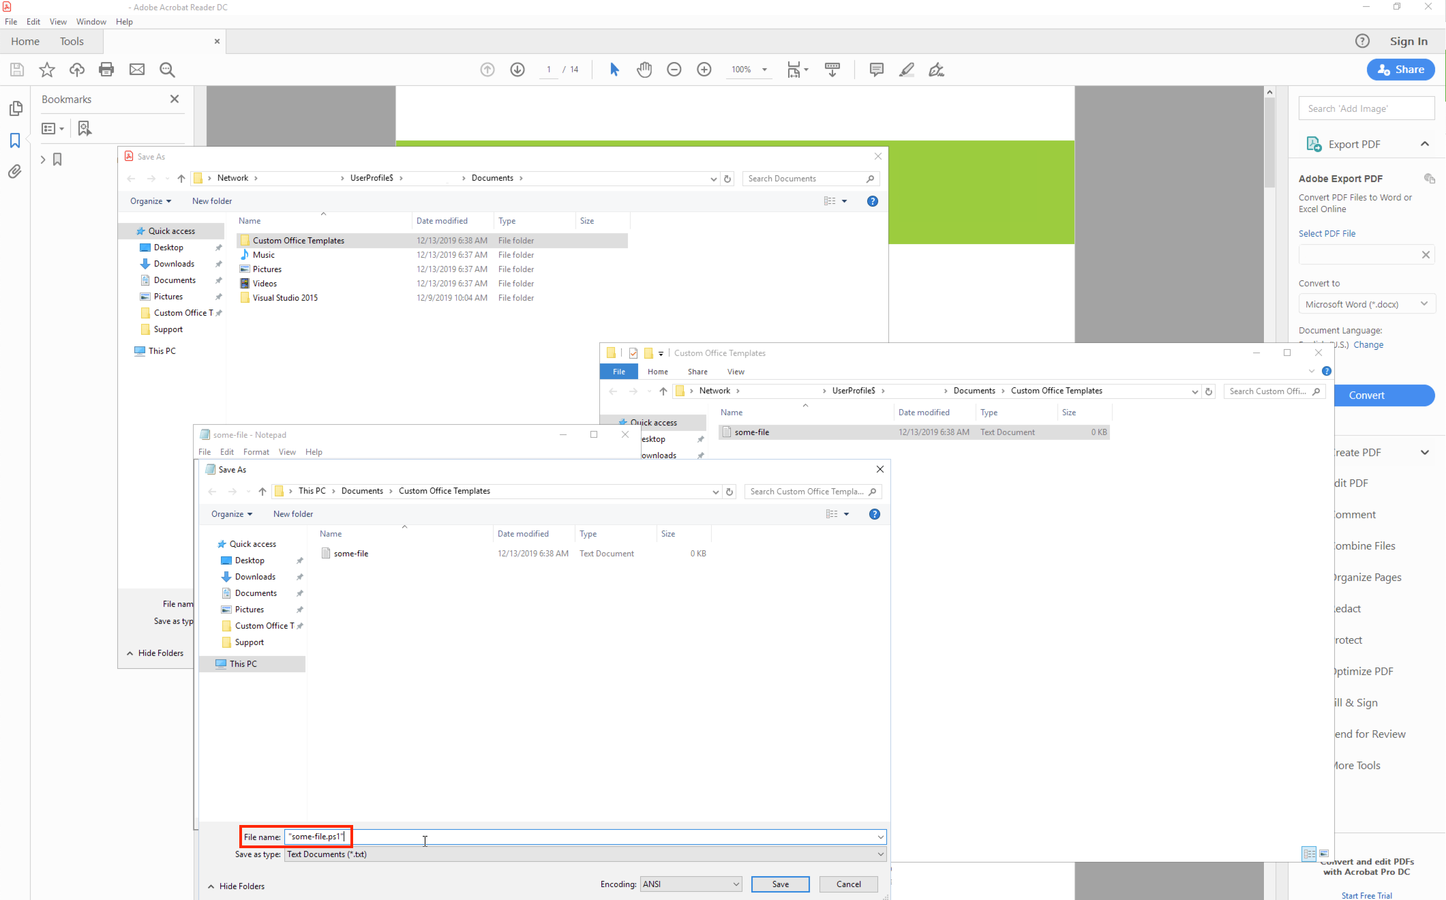Open the attachments paperclip icon
Screen dimensions: 1446x900
click(15, 172)
